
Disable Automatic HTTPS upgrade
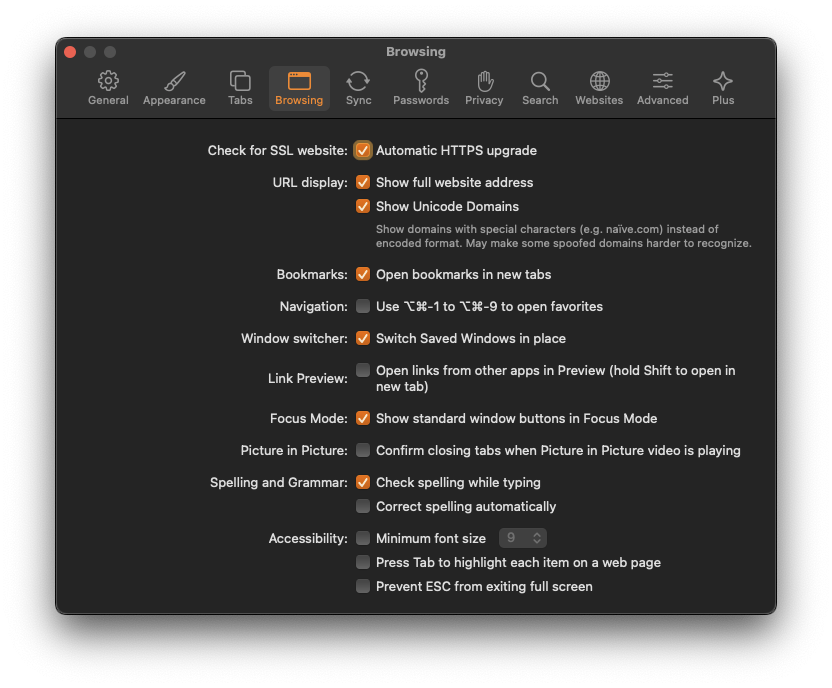pos(363,150)
